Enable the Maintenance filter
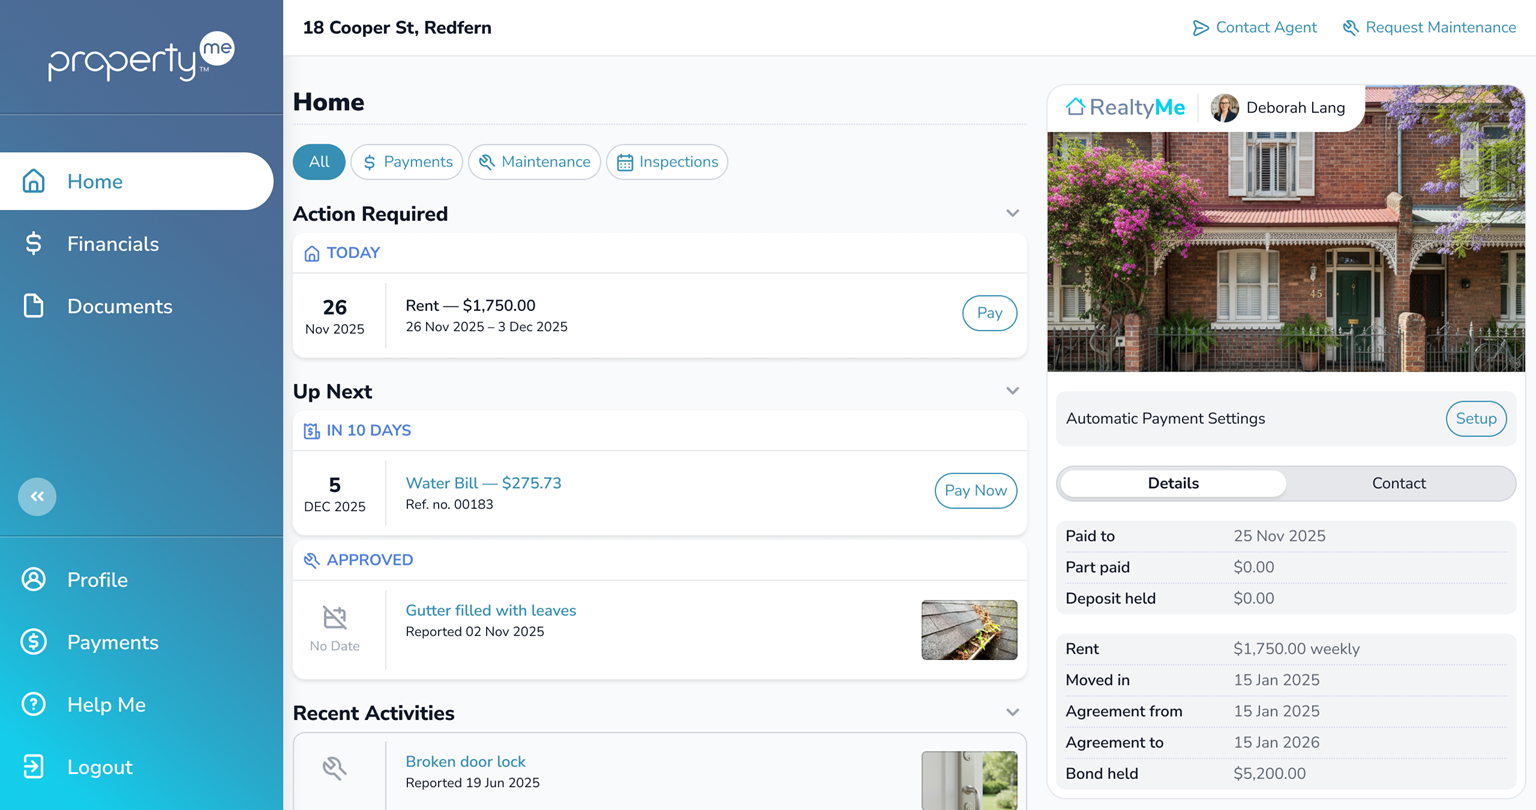The image size is (1536, 810). coord(534,161)
